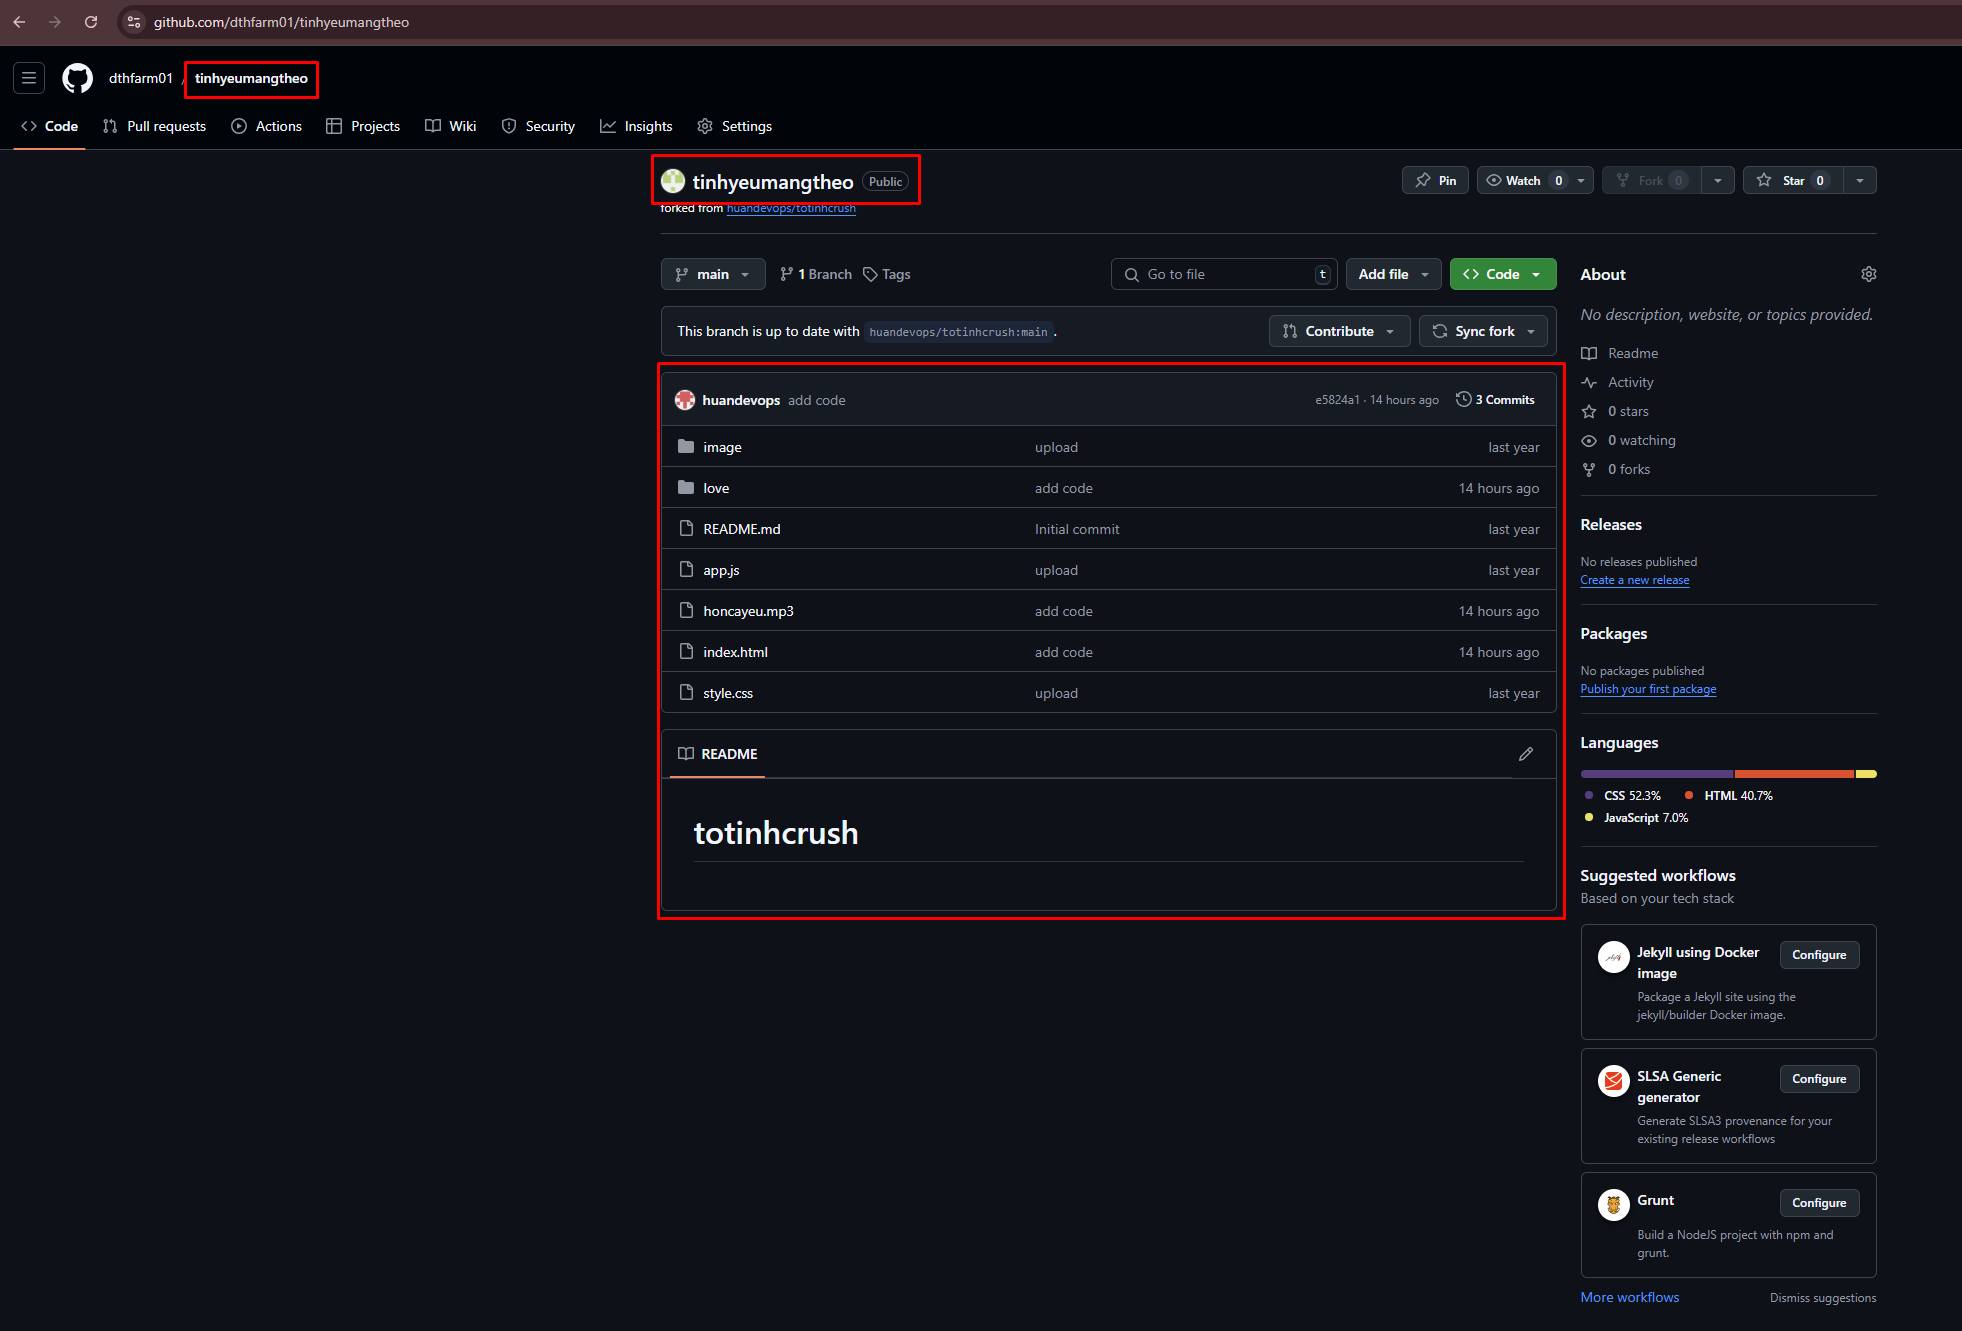Open Watch notification options dropdown
The width and height of the screenshot is (1962, 1331).
pos(1581,181)
